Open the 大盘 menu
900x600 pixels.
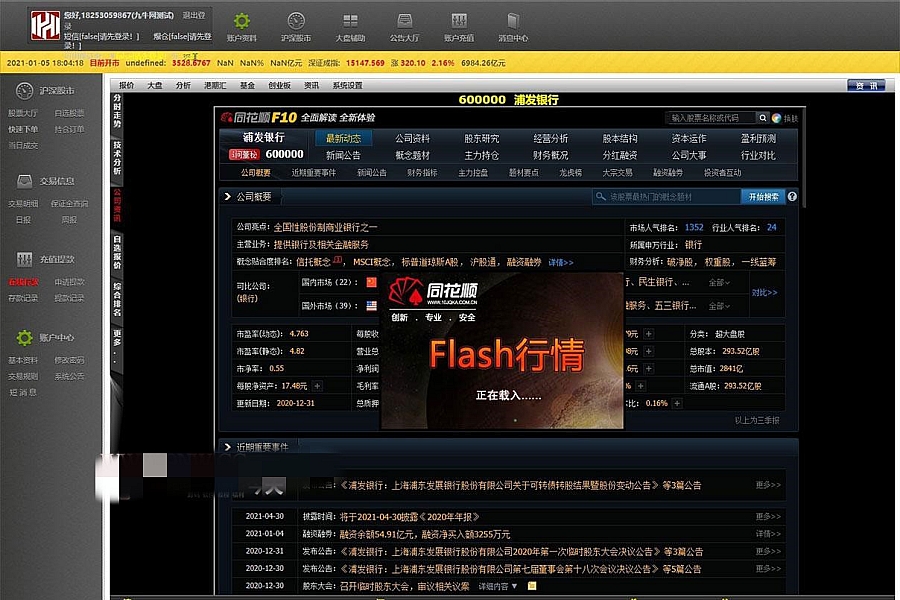[x=154, y=86]
